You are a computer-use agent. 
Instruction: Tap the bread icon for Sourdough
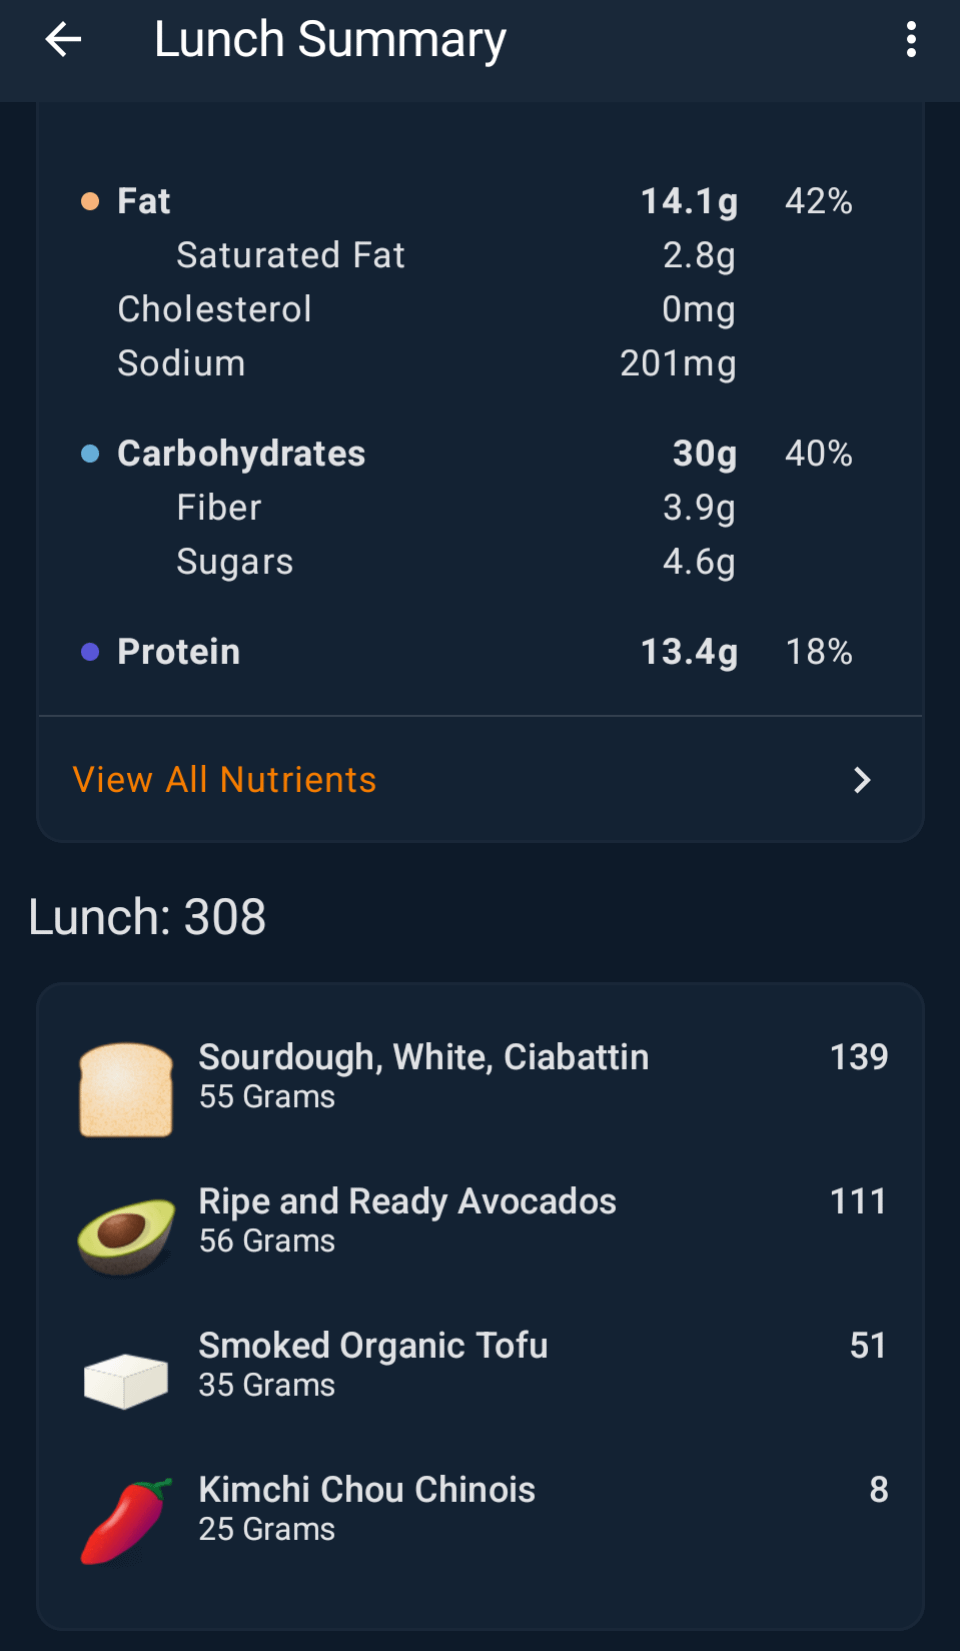coord(126,1089)
